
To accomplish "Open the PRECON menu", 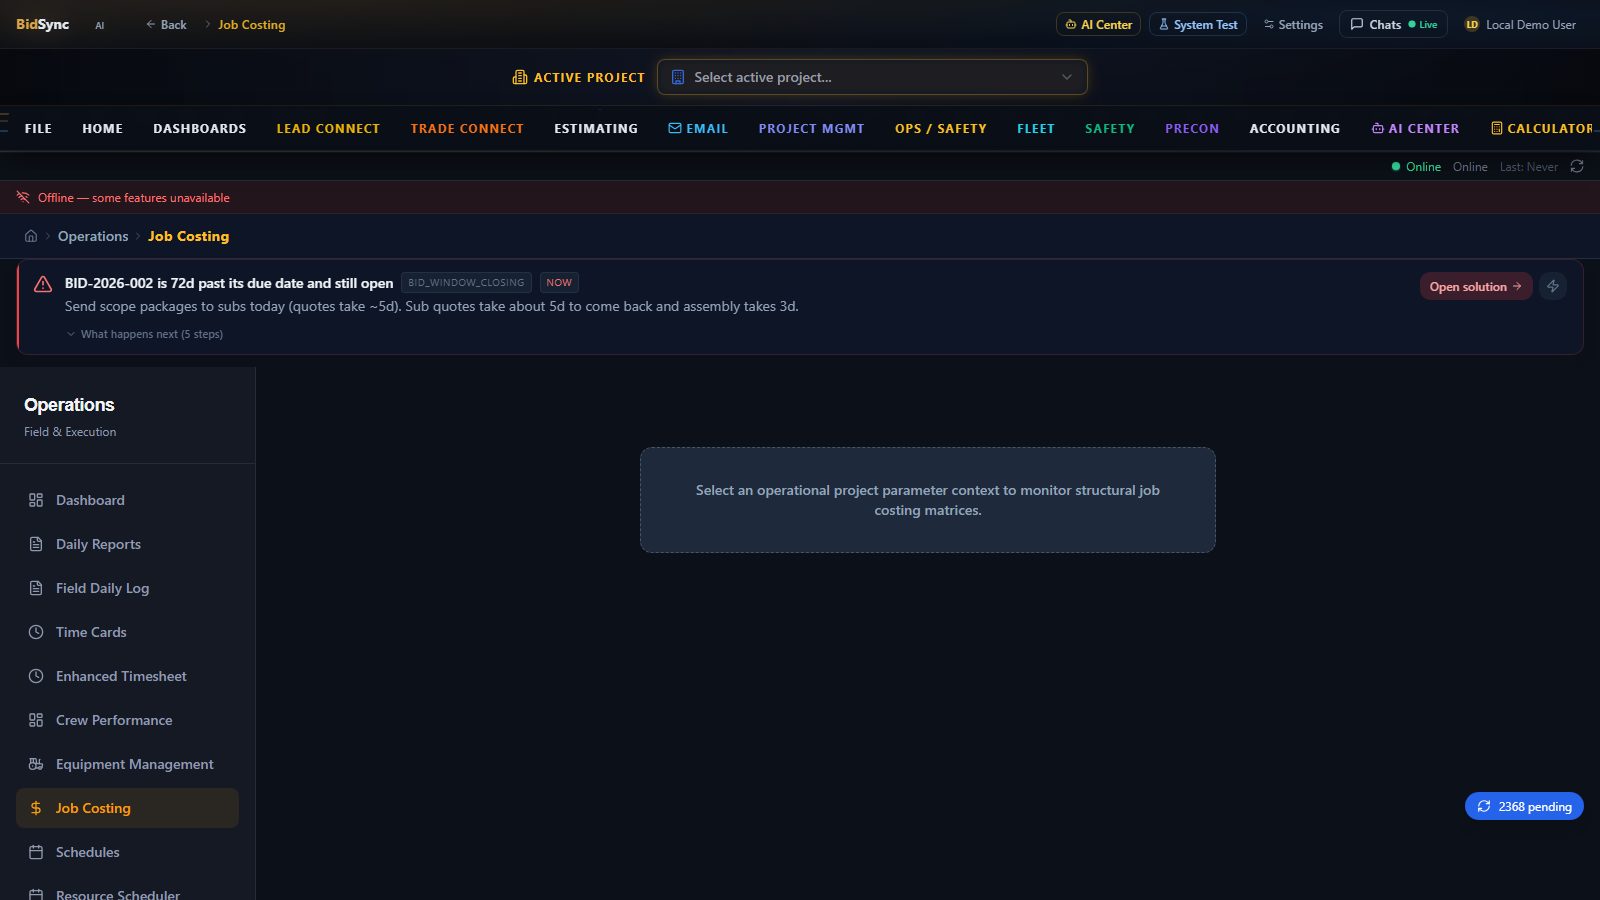I will [1192, 128].
